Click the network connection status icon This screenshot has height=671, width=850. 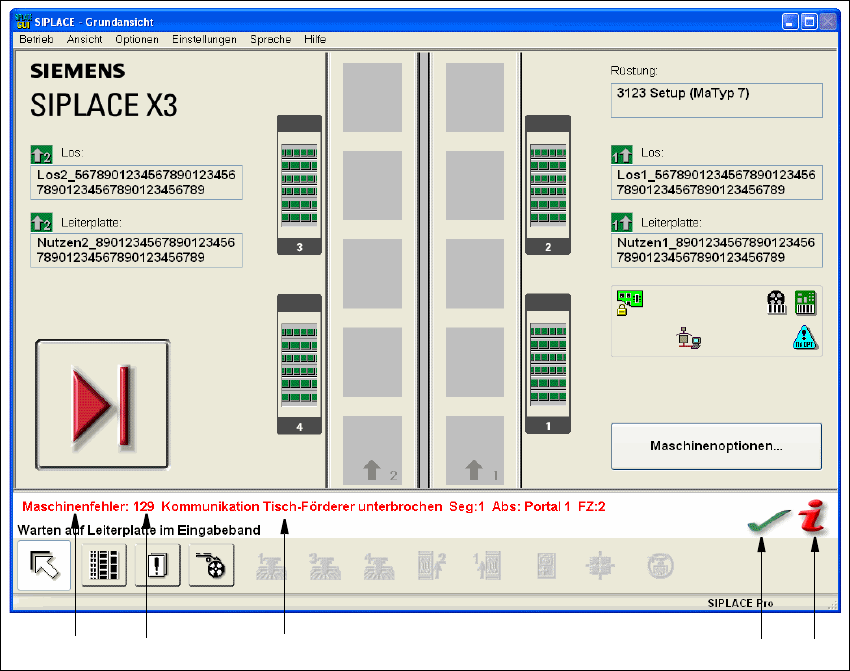click(x=688, y=338)
